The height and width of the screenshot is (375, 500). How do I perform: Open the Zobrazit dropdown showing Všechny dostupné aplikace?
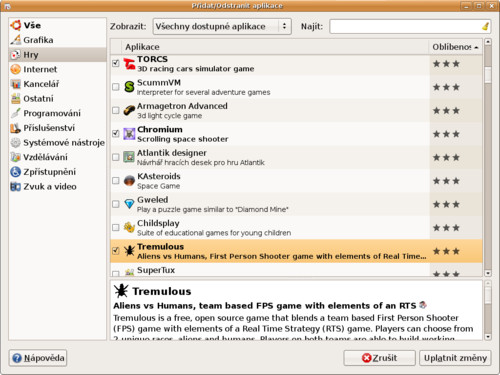coord(222,26)
